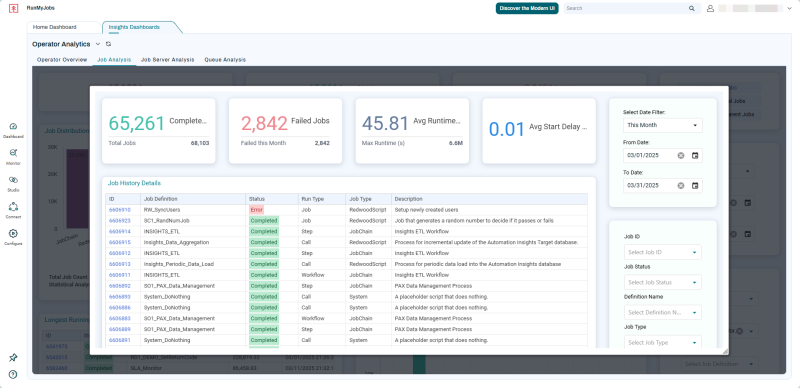The height and width of the screenshot is (388, 800).
Task: Click the Error status for RW_SyncUsers
Action: pos(256,210)
